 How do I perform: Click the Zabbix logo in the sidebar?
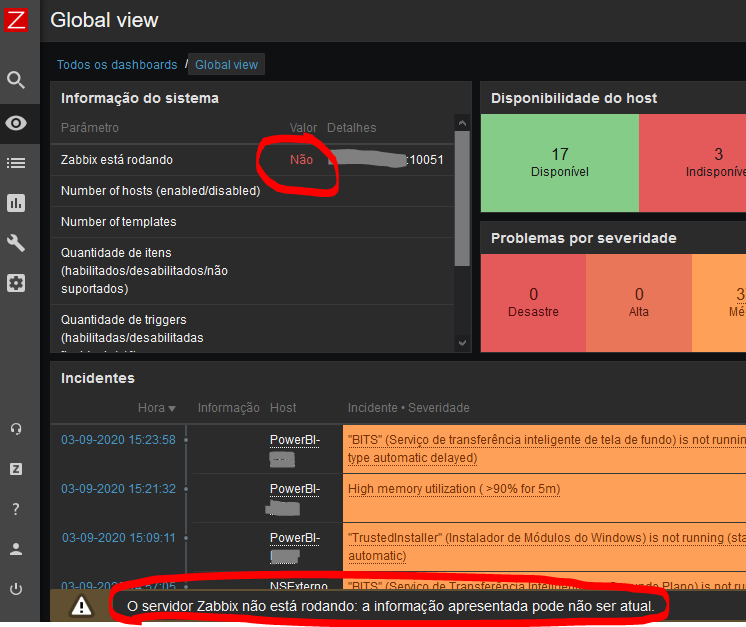tap(16, 20)
